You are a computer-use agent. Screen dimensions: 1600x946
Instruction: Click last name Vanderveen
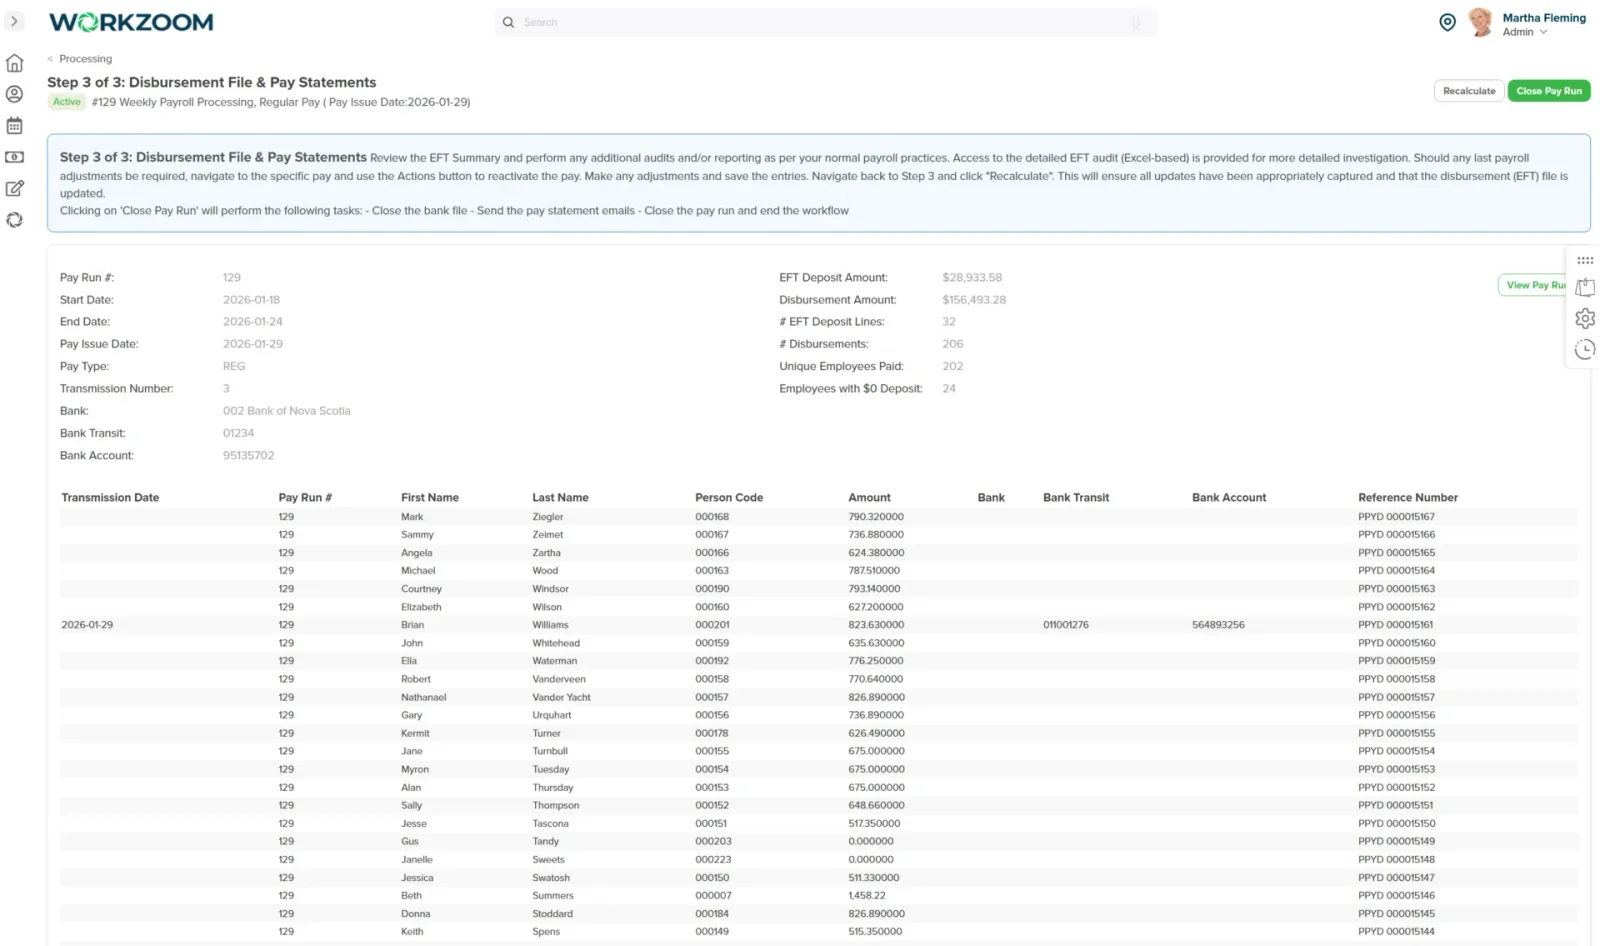[x=559, y=679]
